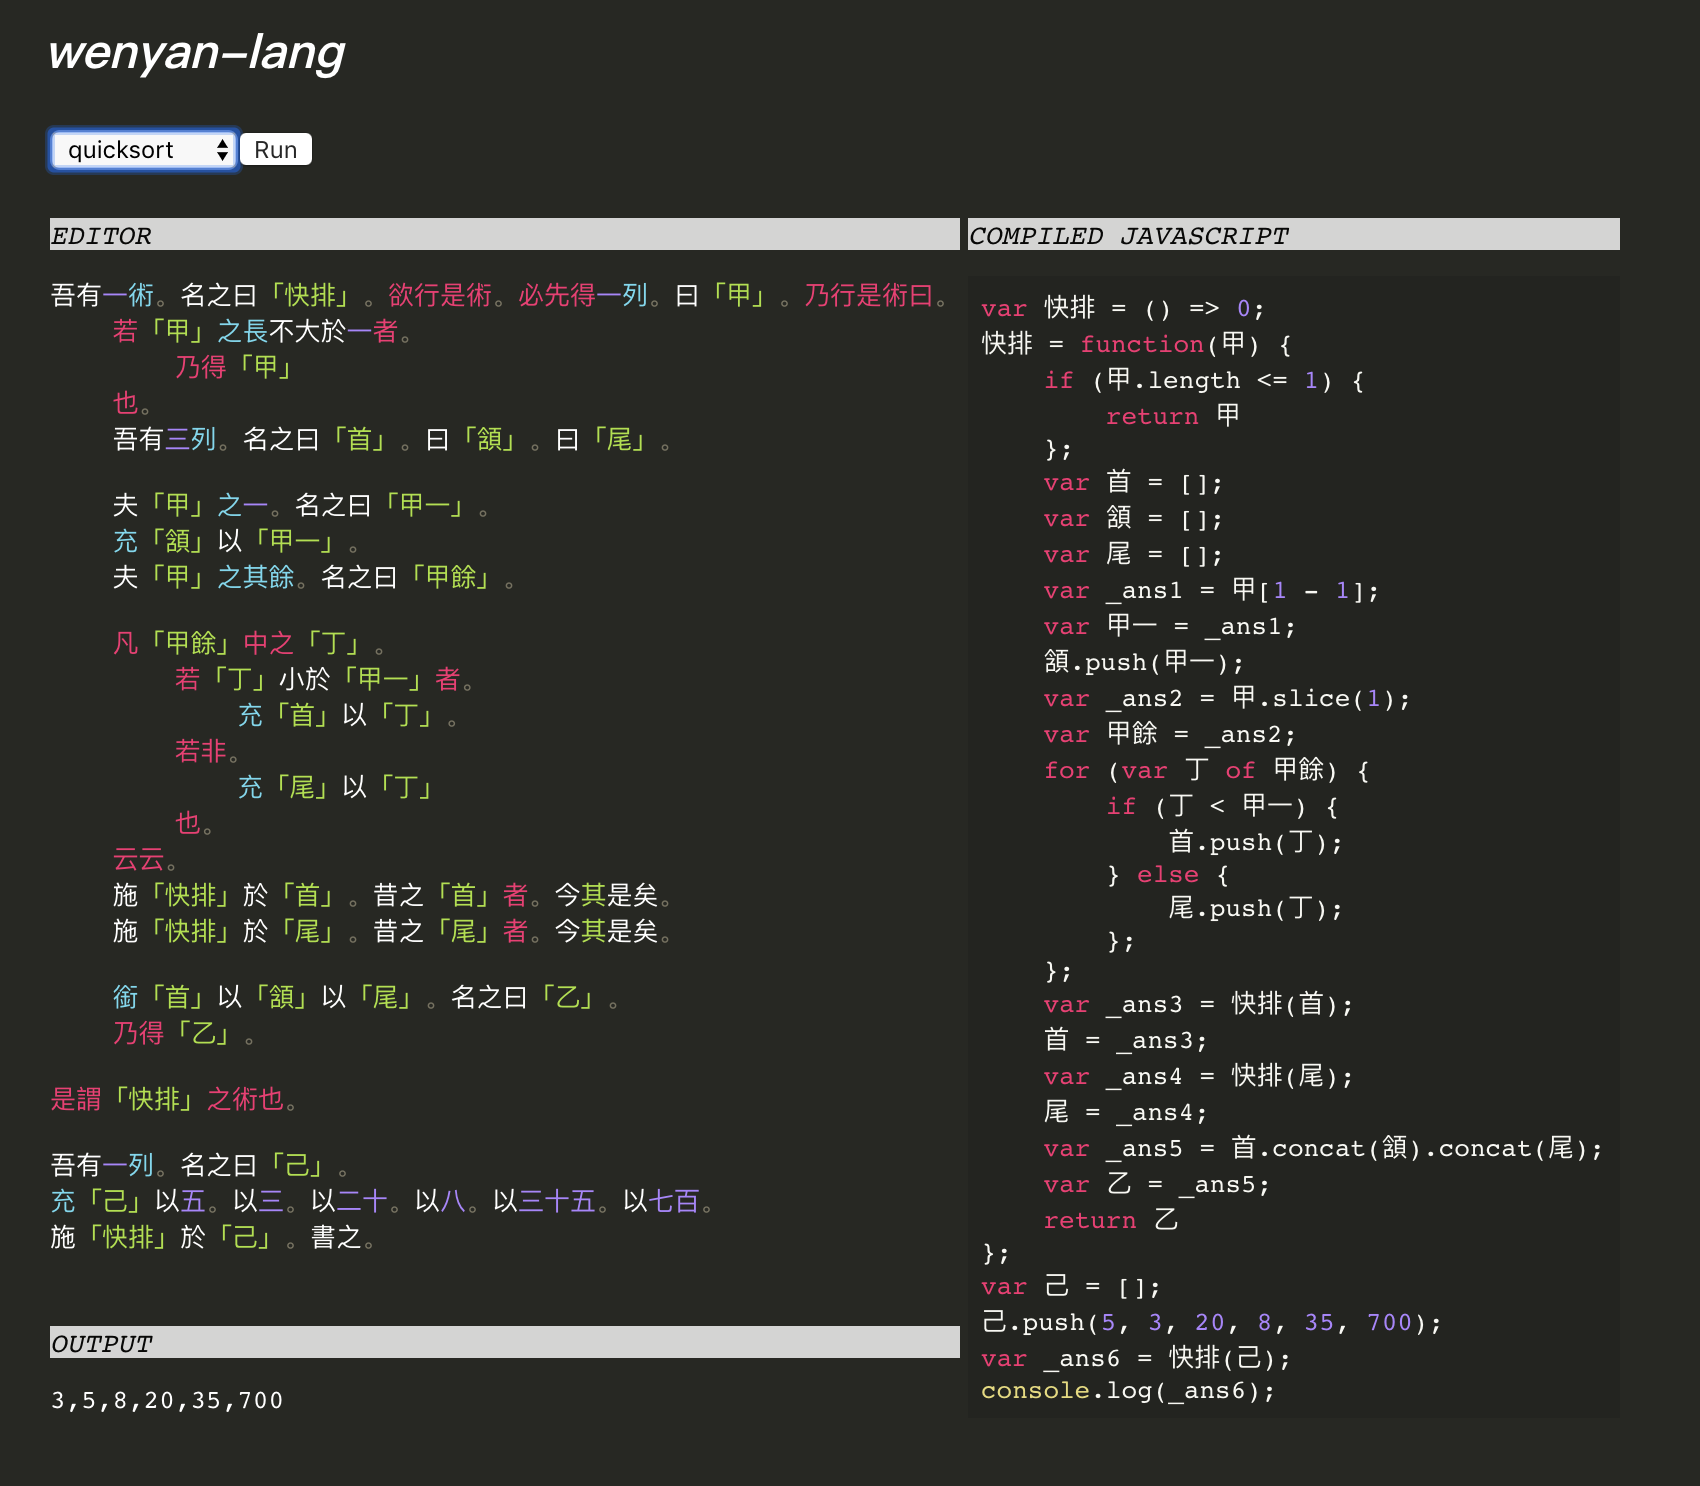The image size is (1700, 1486).
Task: Click editor line 乃得「甲」
Action: tap(234, 368)
